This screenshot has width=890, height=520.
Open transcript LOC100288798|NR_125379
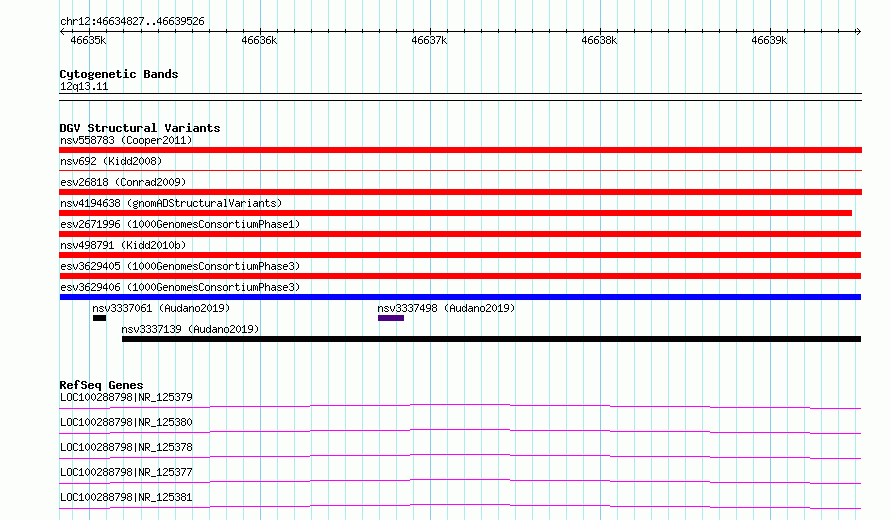[126, 397]
